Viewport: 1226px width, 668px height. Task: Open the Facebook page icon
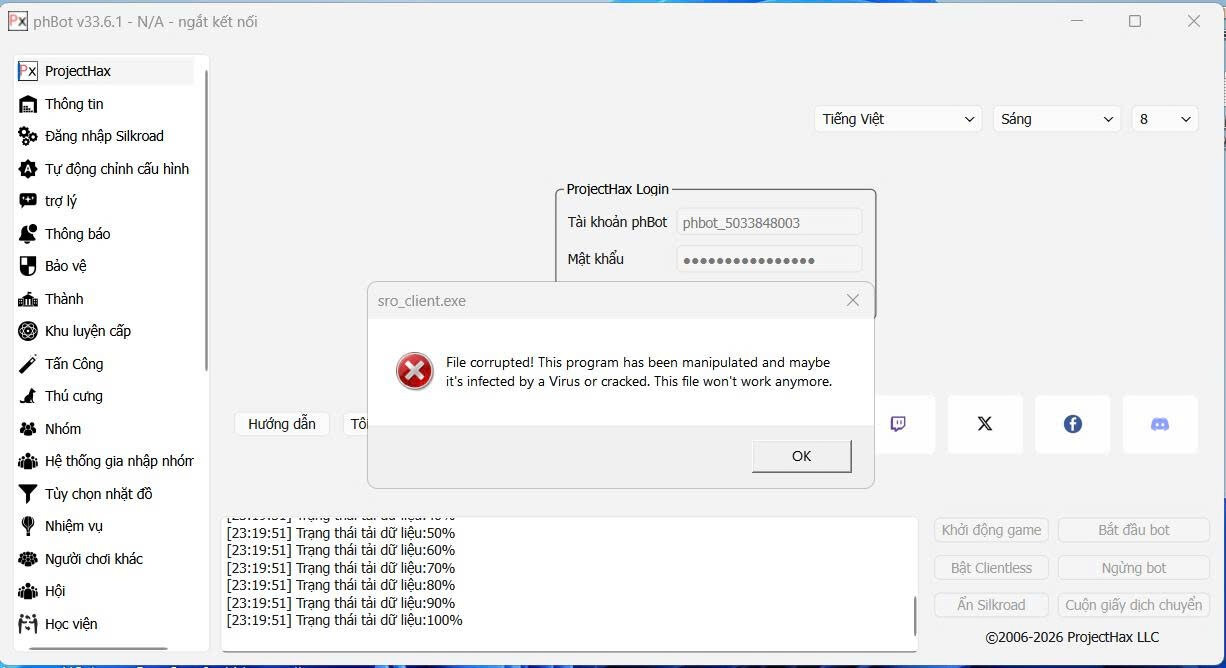(1073, 424)
